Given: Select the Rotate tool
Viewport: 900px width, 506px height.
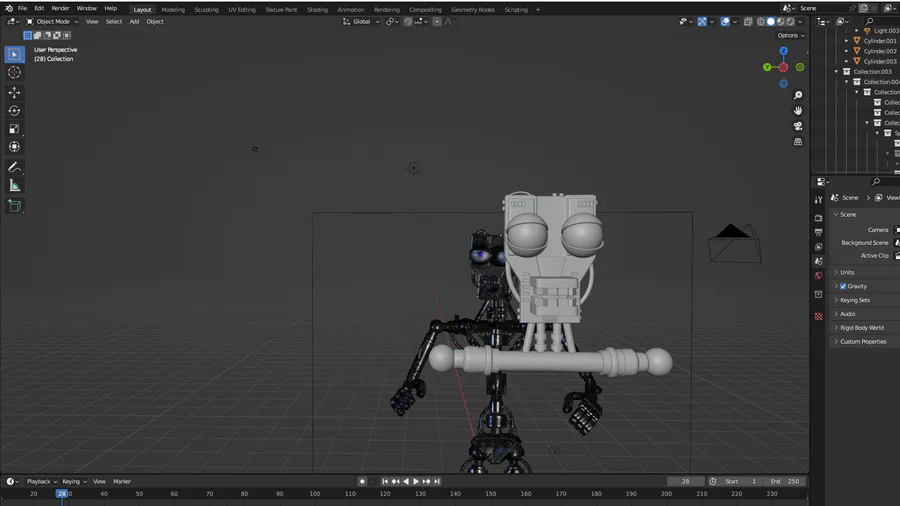Looking at the screenshot, I should pyautogui.click(x=14, y=111).
